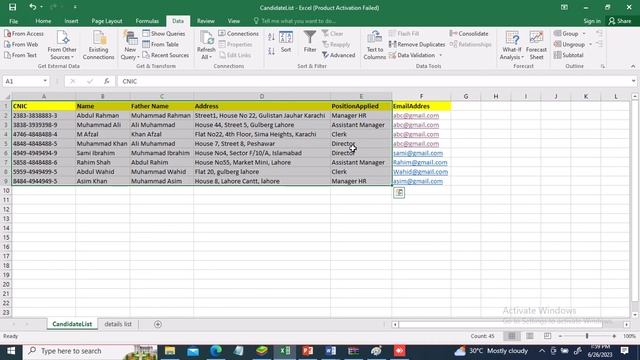This screenshot has height=360, width=640.
Task: Switch to the Insert tab
Action: click(71, 21)
